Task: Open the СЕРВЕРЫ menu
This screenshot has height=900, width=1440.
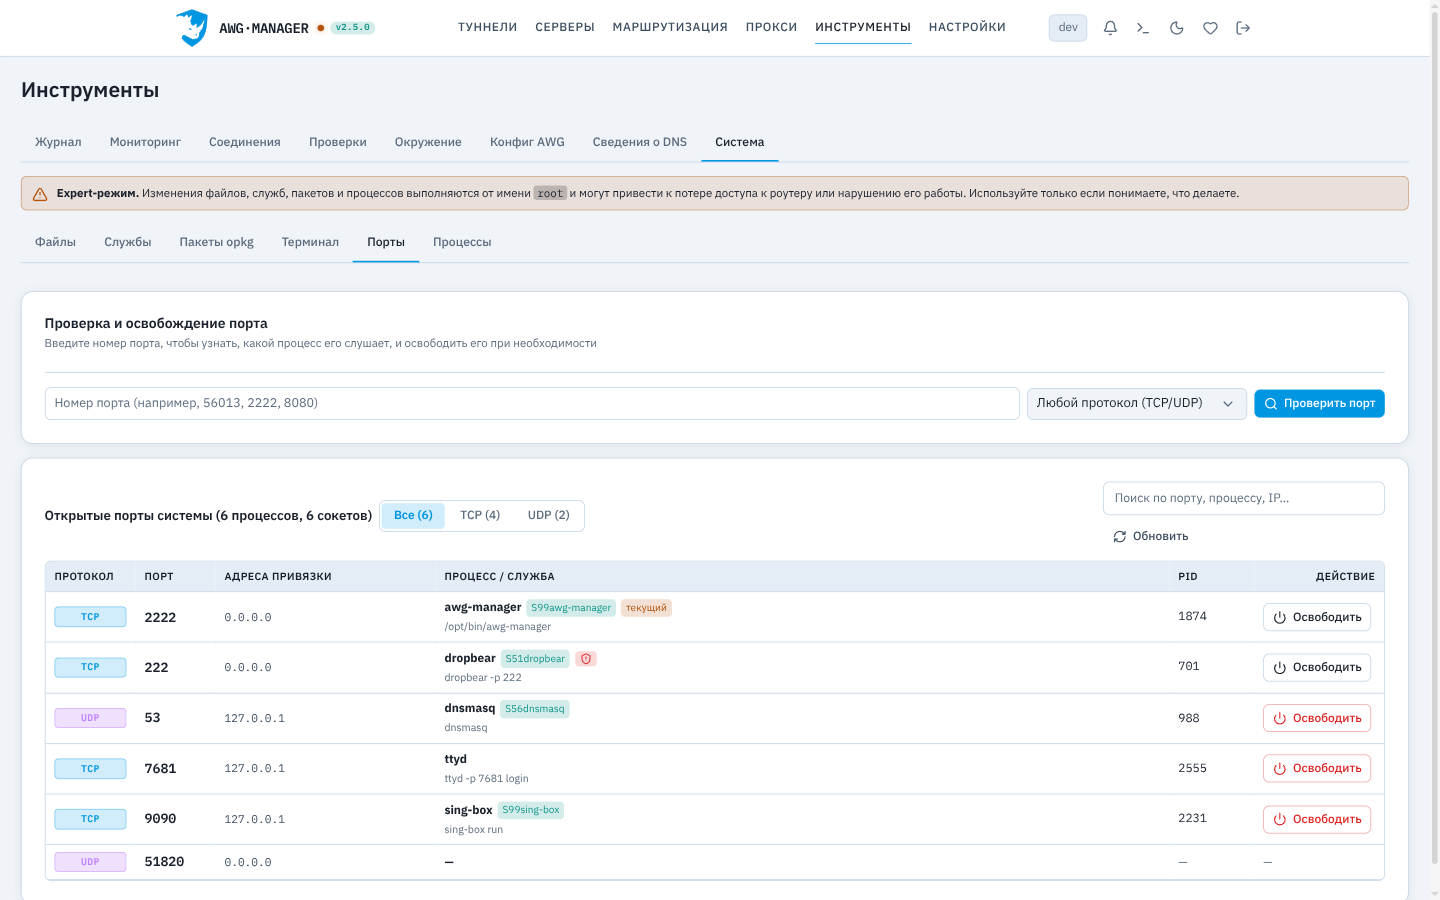Action: tap(565, 28)
